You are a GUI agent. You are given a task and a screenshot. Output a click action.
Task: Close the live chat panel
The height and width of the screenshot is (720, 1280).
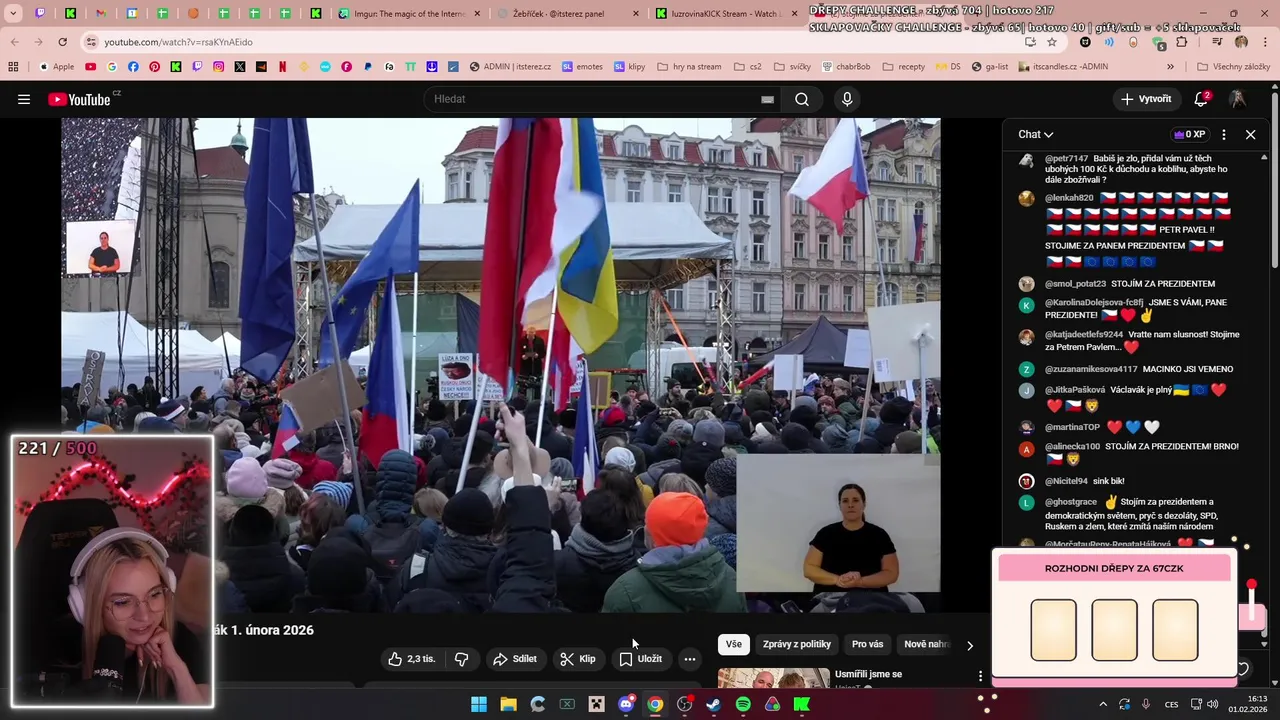point(1250,134)
